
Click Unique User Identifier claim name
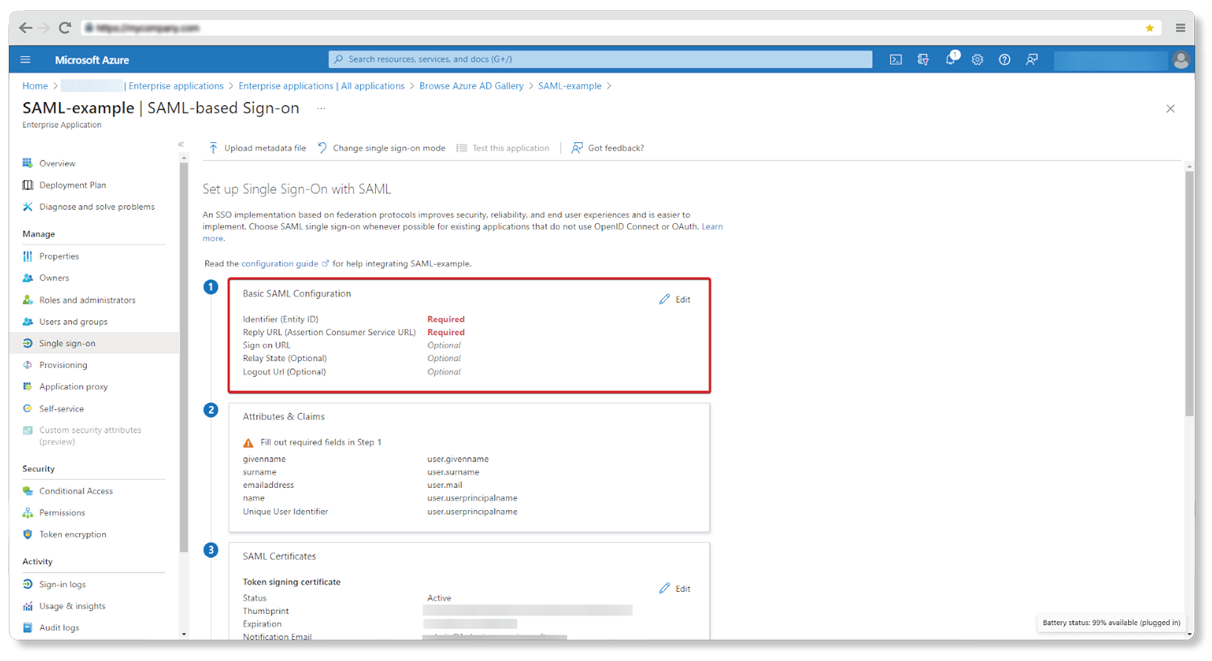(285, 512)
